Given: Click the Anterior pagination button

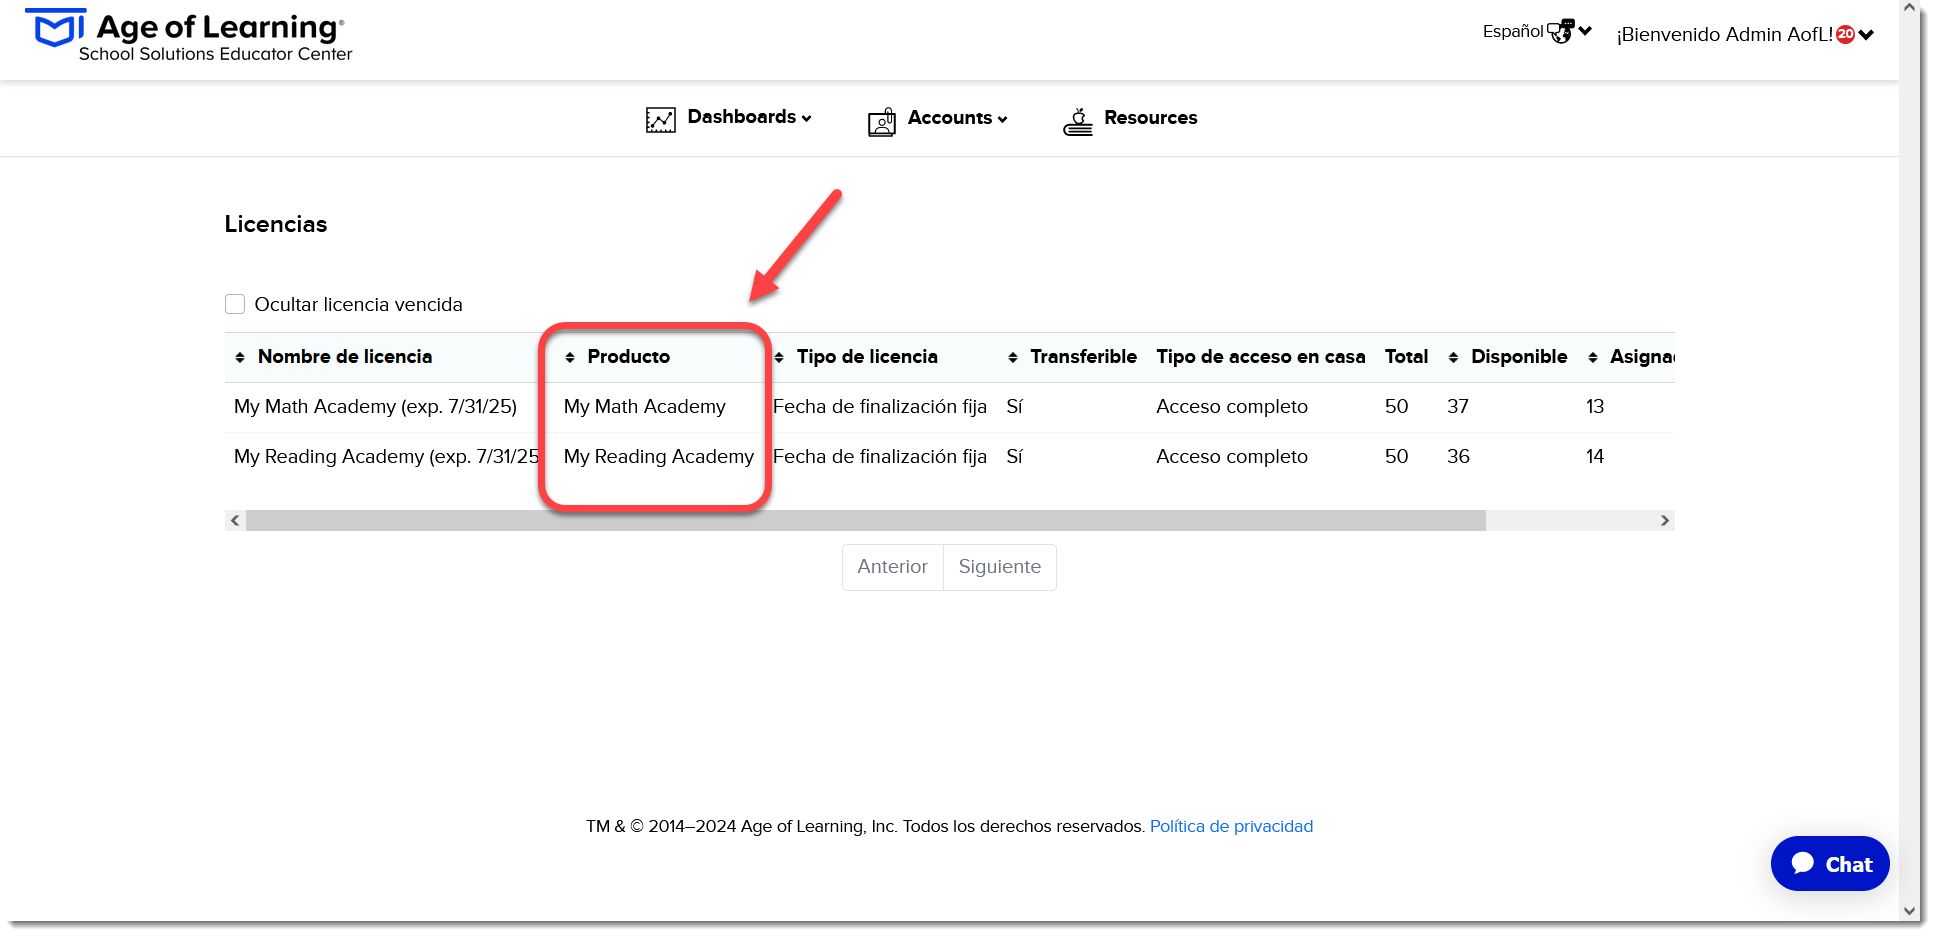Looking at the screenshot, I should pos(893,567).
